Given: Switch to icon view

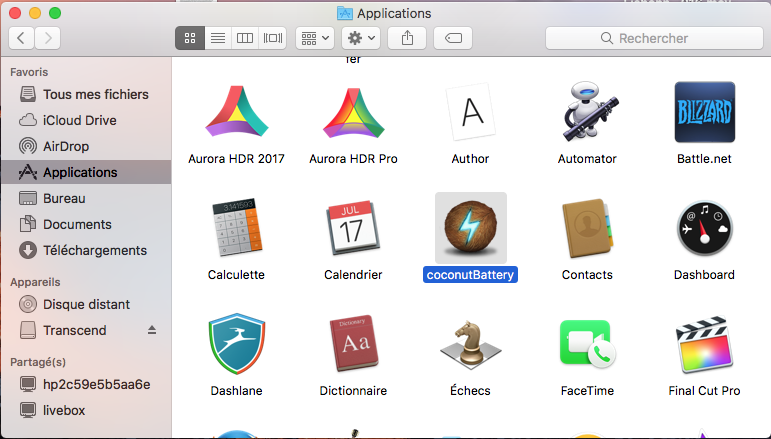Looking at the screenshot, I should (190, 38).
